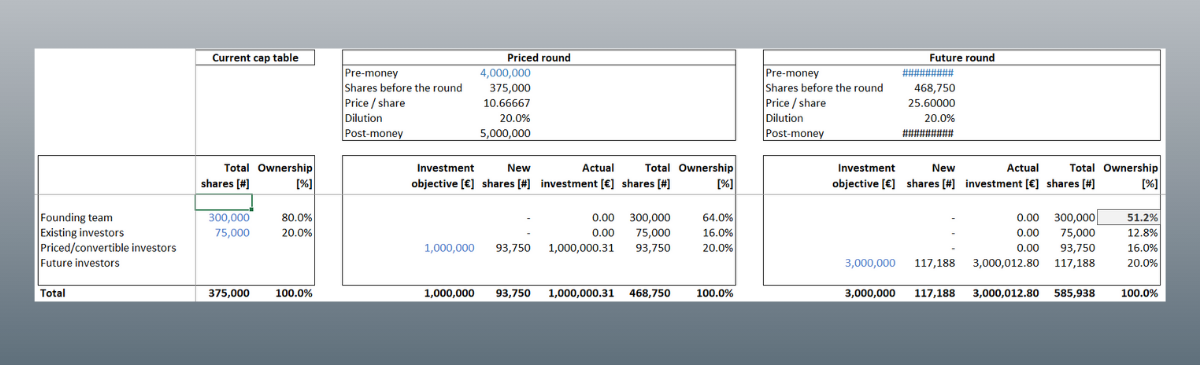
Task: Click the Current cap table total 100.0%
Action: click(293, 293)
